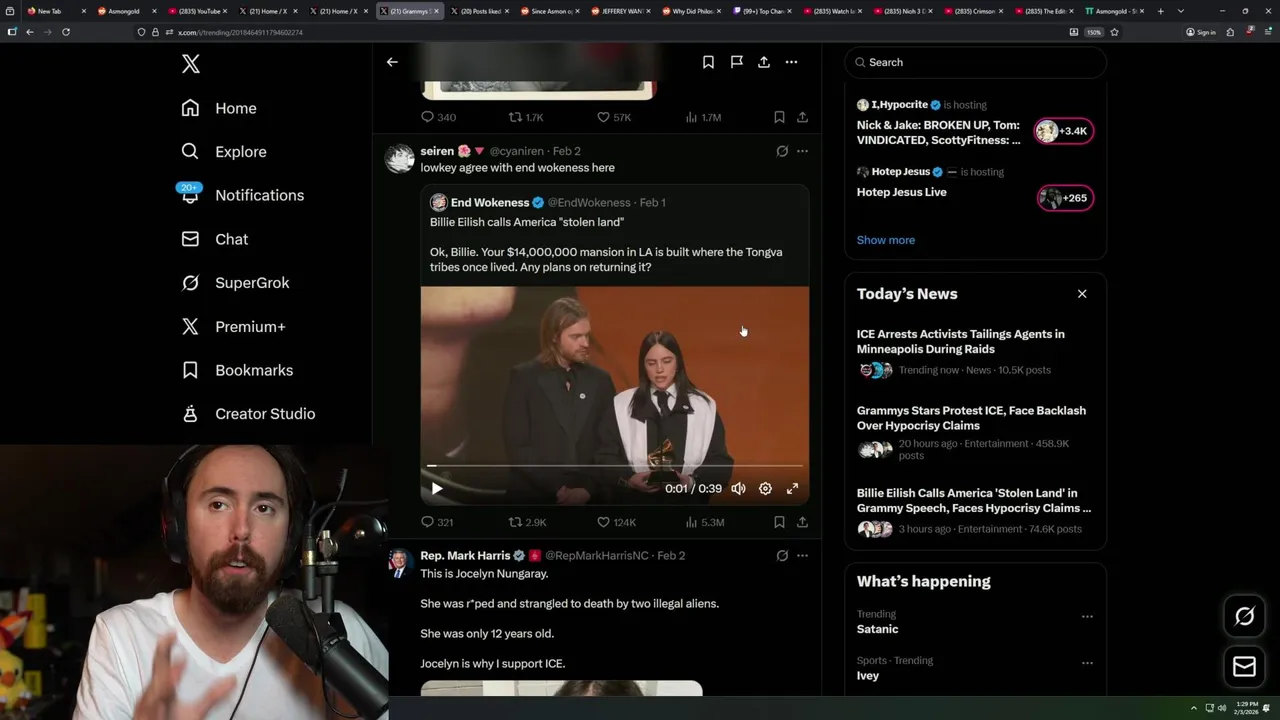View analytics showing 5.3M views
1280x720 pixels.
point(704,522)
